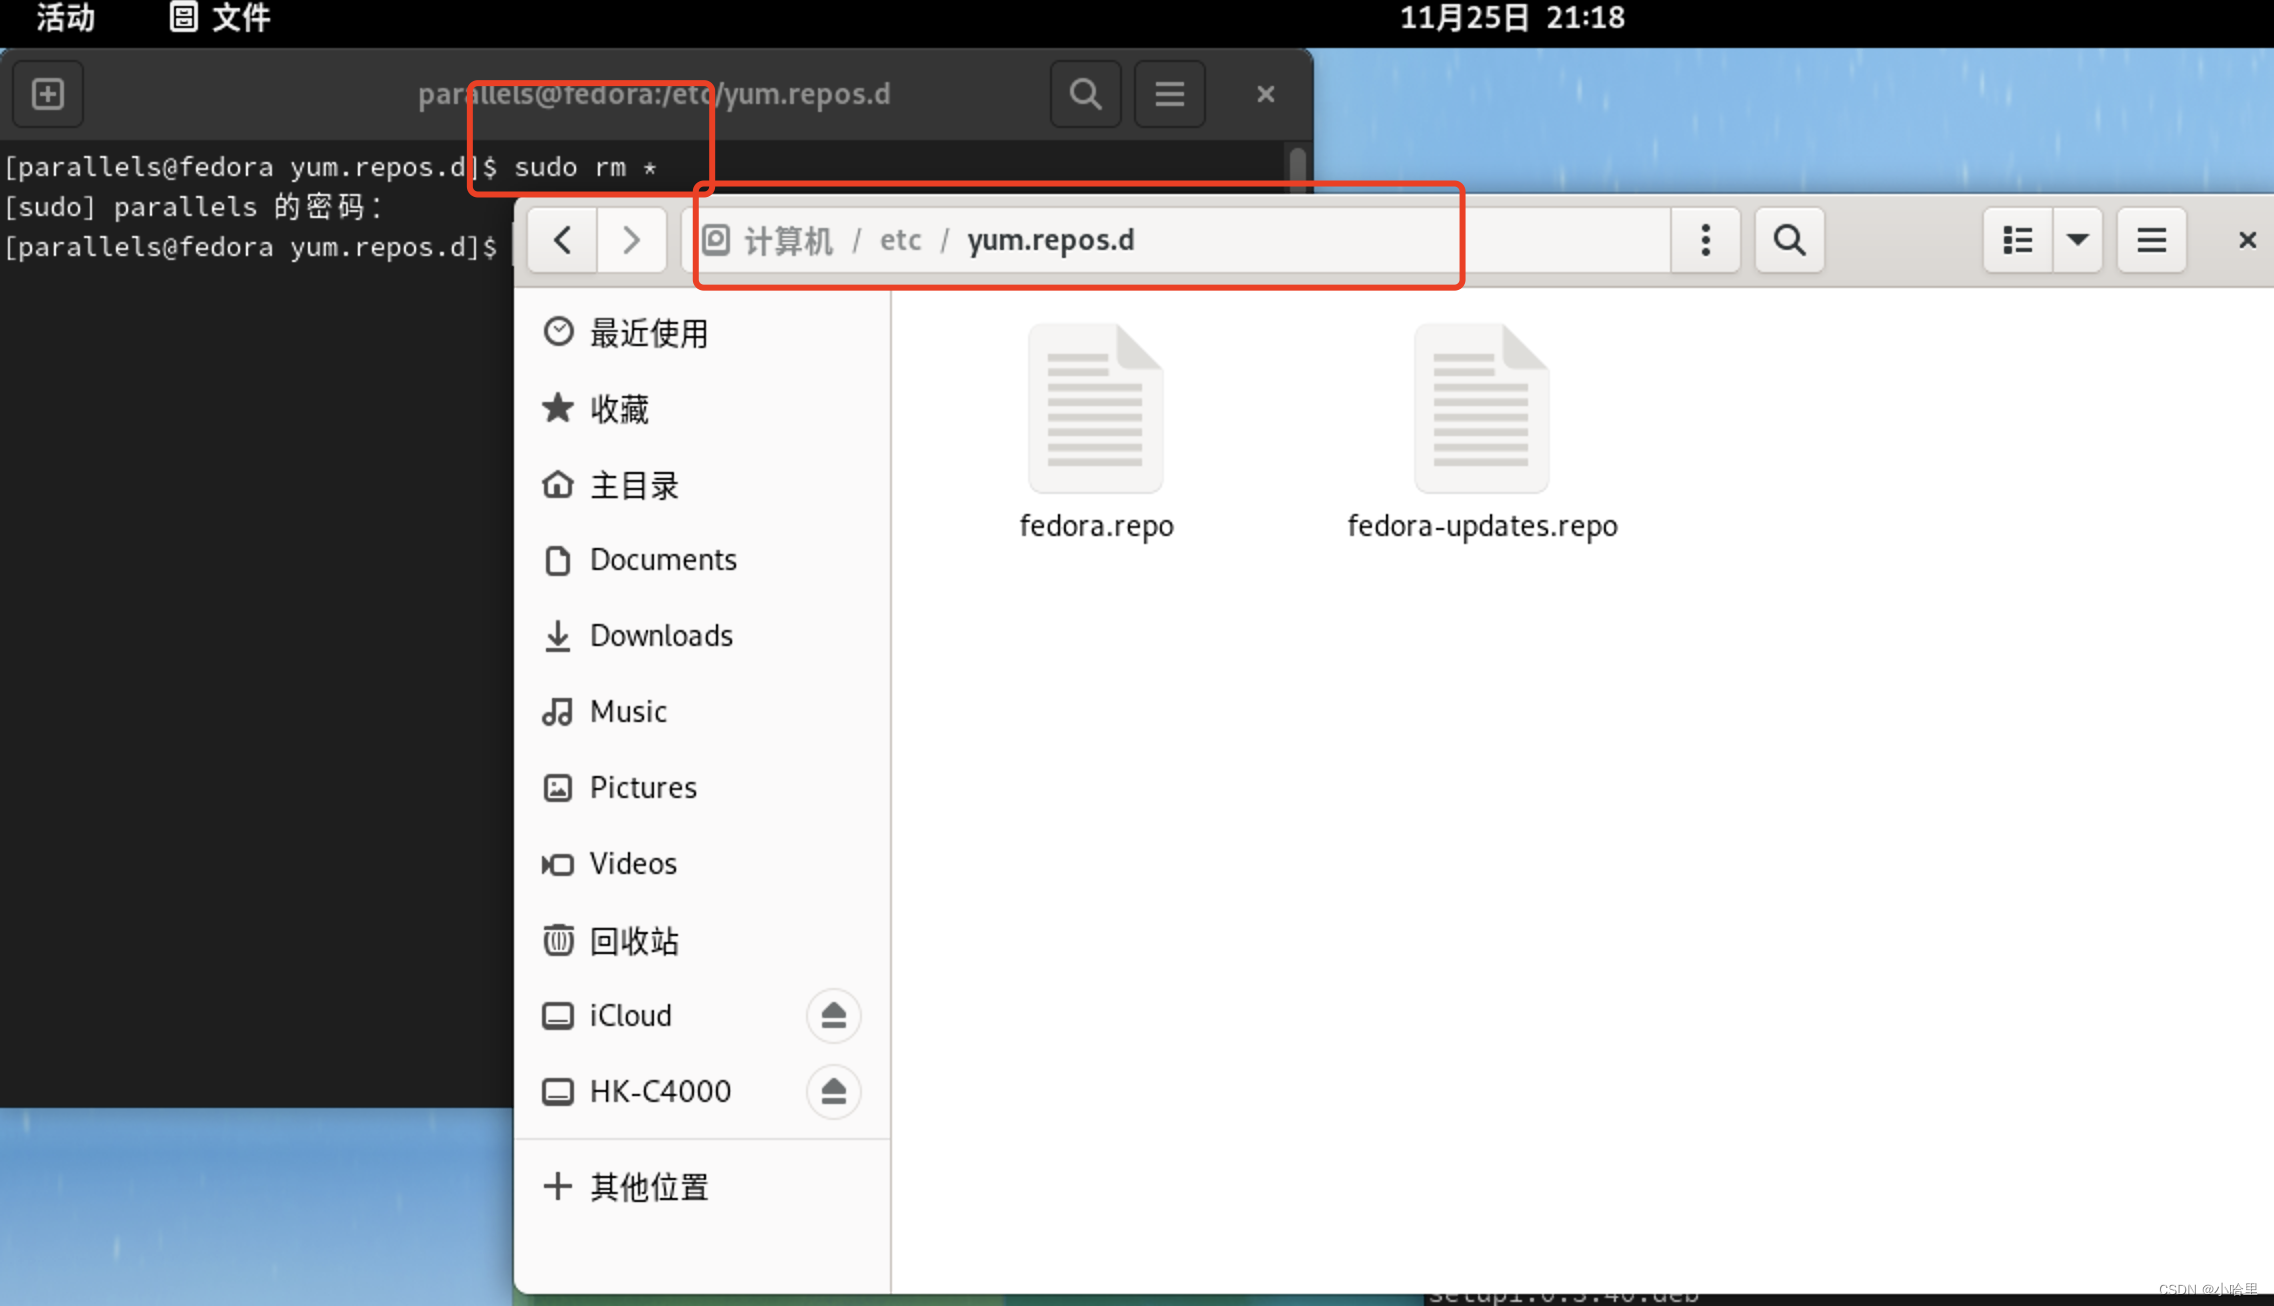Viewport: 2274px width, 1306px height.
Task: Open the three-dot folder options menu
Action: pos(1705,240)
